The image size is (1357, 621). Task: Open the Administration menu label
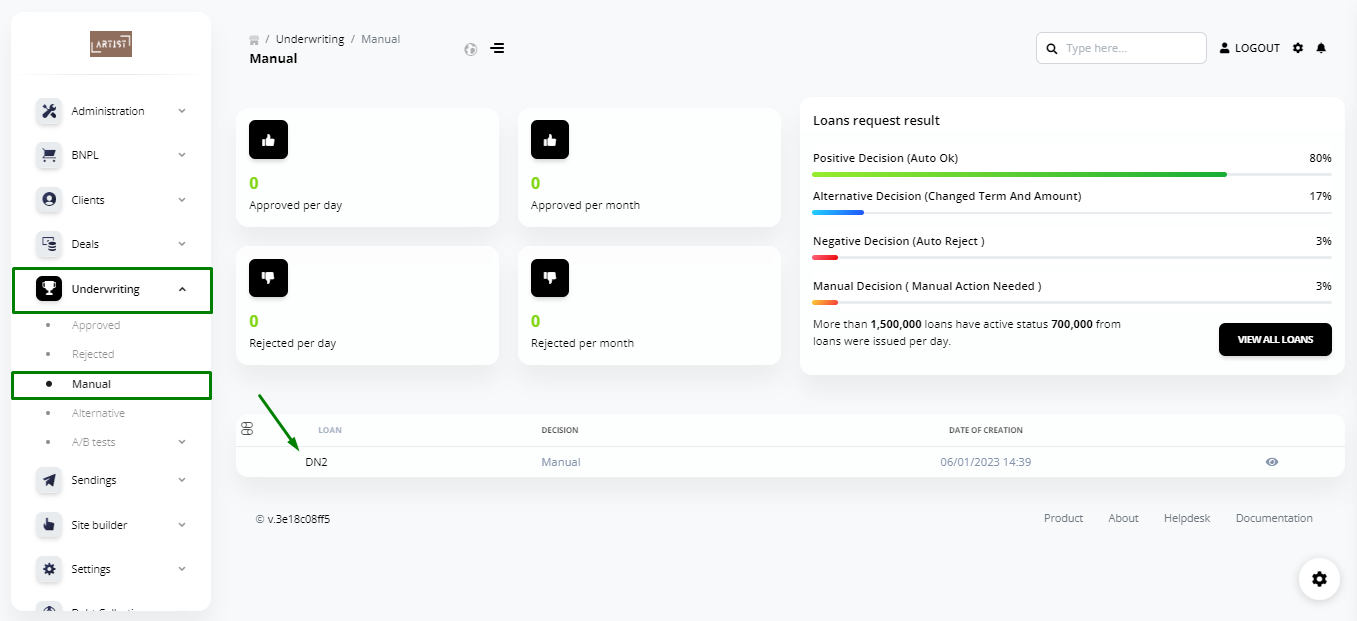(108, 111)
